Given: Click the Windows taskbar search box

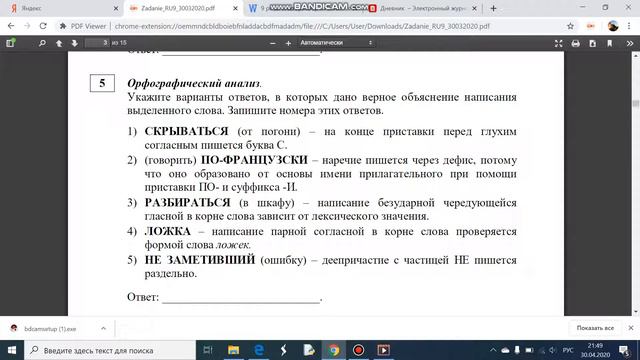Looking at the screenshot, I should click(x=110, y=350).
